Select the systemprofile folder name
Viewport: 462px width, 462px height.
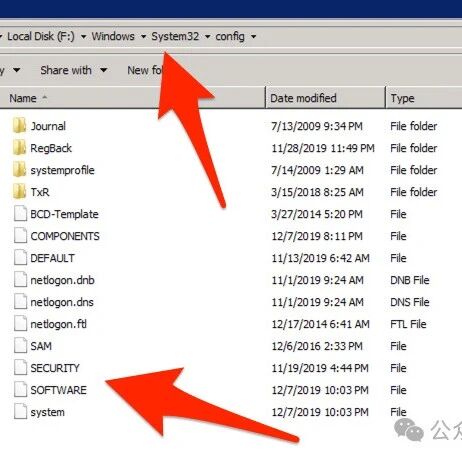[x=62, y=170]
